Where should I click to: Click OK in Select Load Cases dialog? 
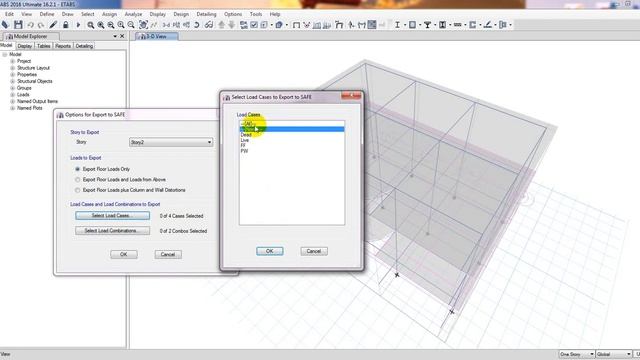[269, 251]
